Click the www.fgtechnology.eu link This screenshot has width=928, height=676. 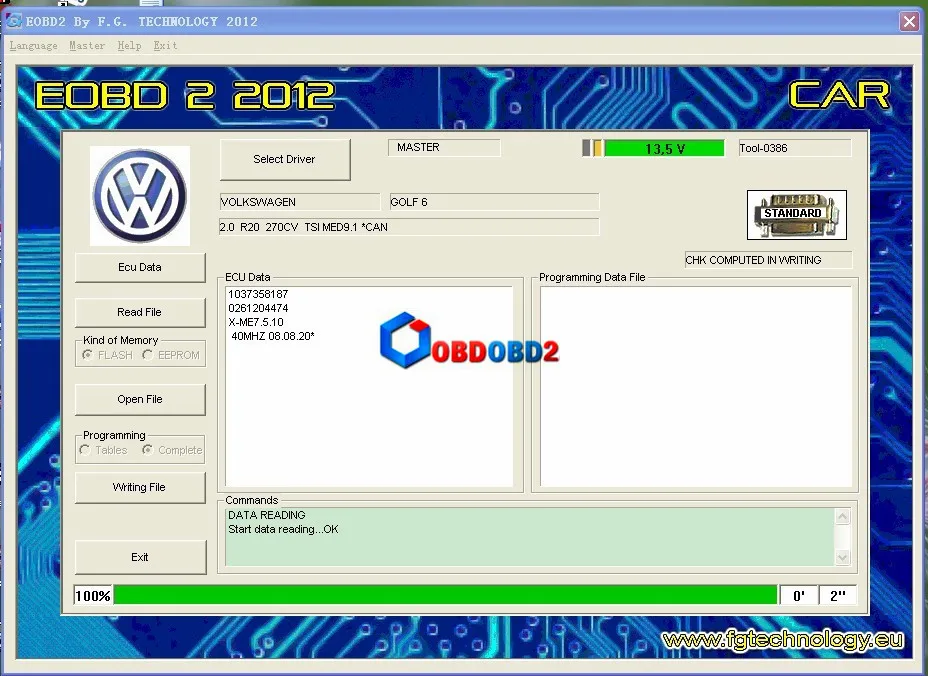coord(783,639)
